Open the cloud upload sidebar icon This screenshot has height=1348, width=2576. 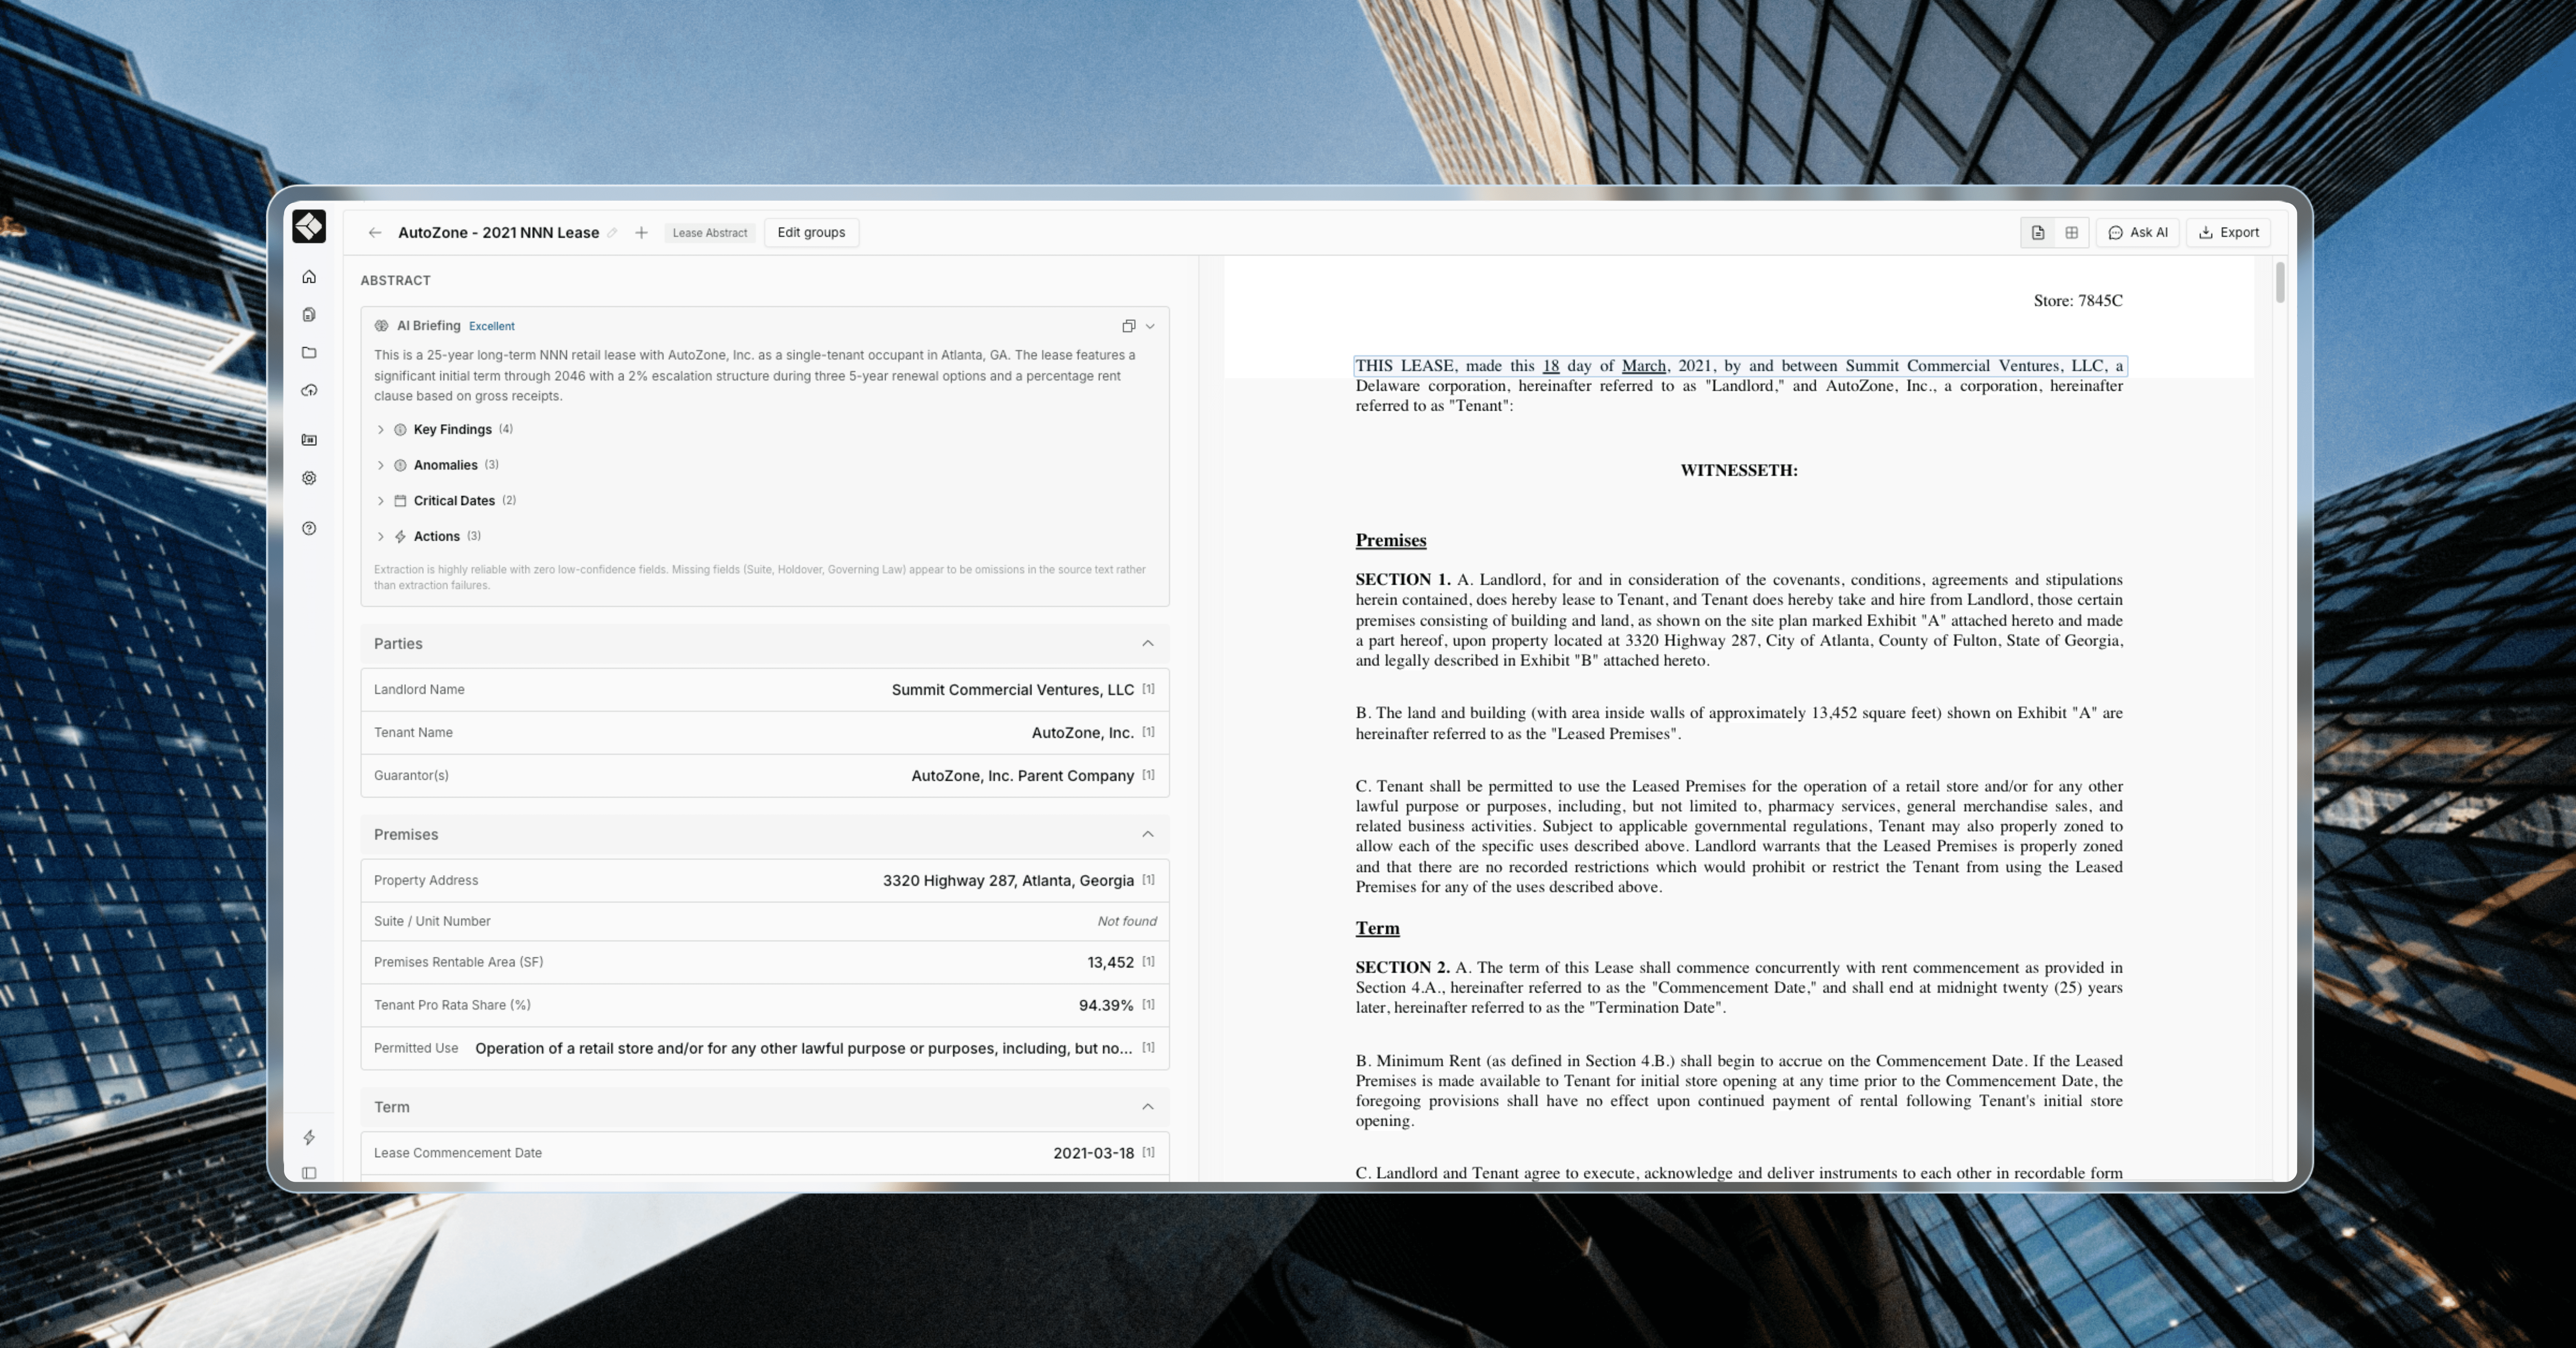pyautogui.click(x=309, y=390)
